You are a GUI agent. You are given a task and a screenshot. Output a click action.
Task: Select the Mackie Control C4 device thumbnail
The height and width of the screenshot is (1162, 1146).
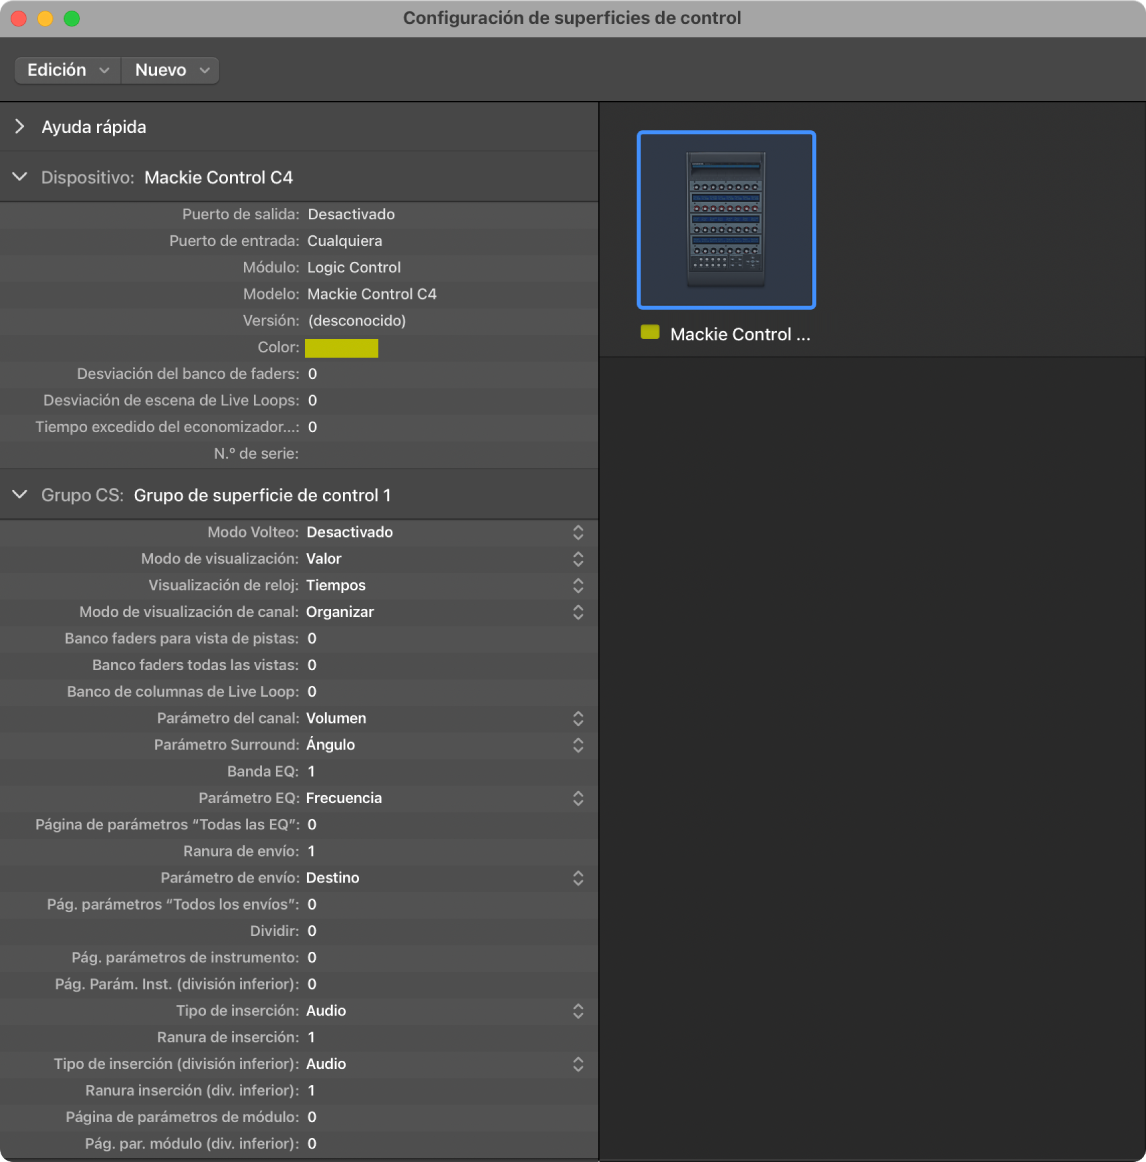726,219
